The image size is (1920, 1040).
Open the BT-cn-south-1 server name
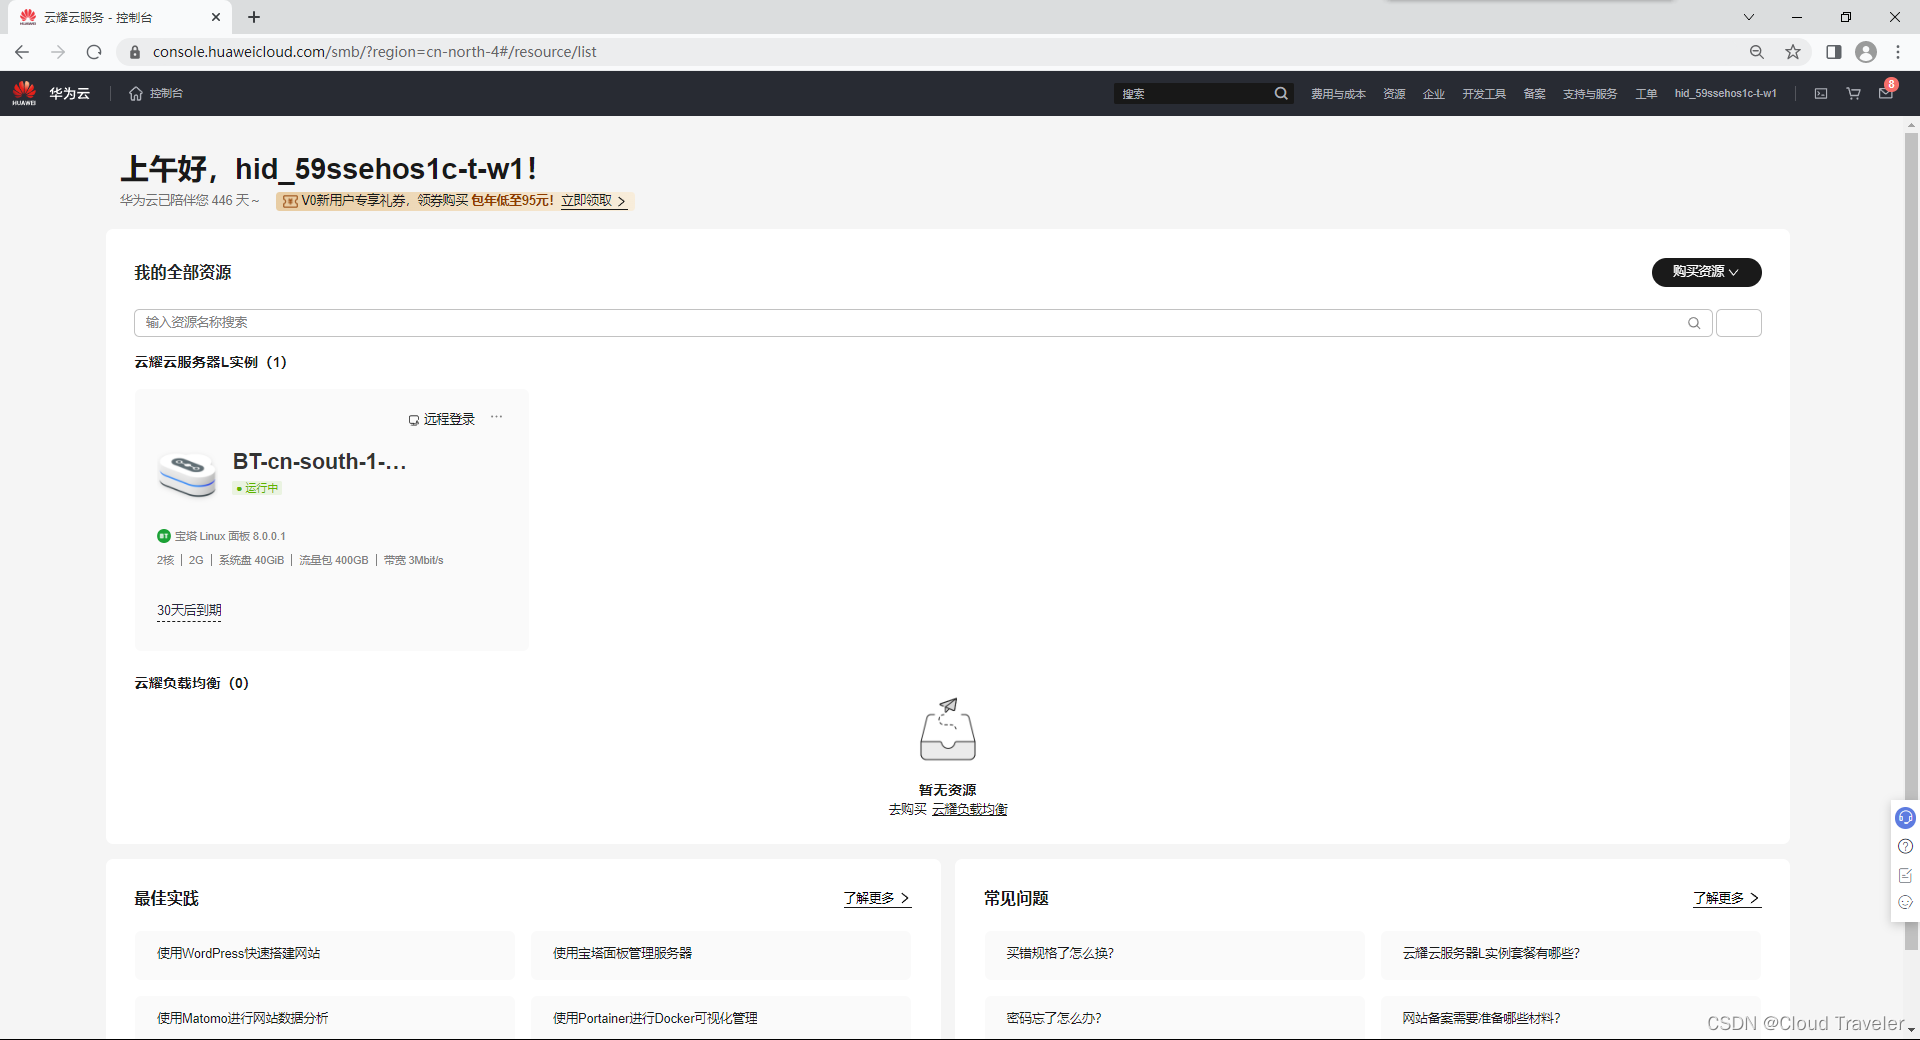pyautogui.click(x=319, y=461)
